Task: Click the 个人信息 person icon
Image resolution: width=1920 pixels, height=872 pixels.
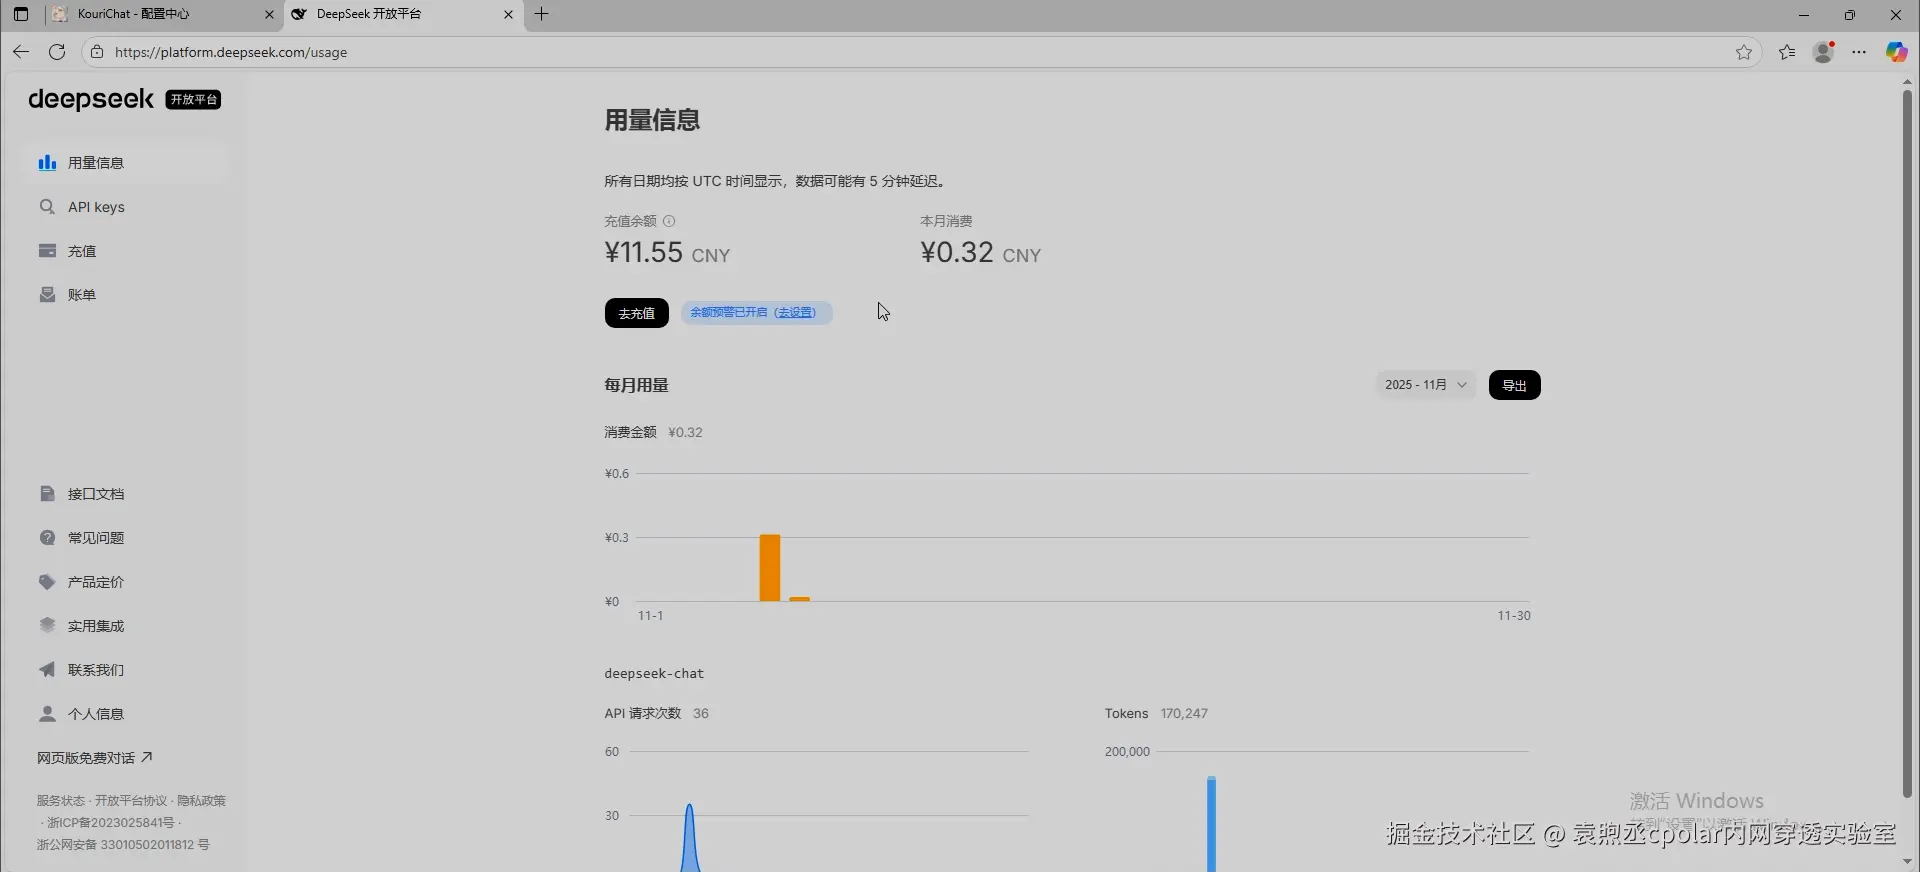Action: [47, 714]
